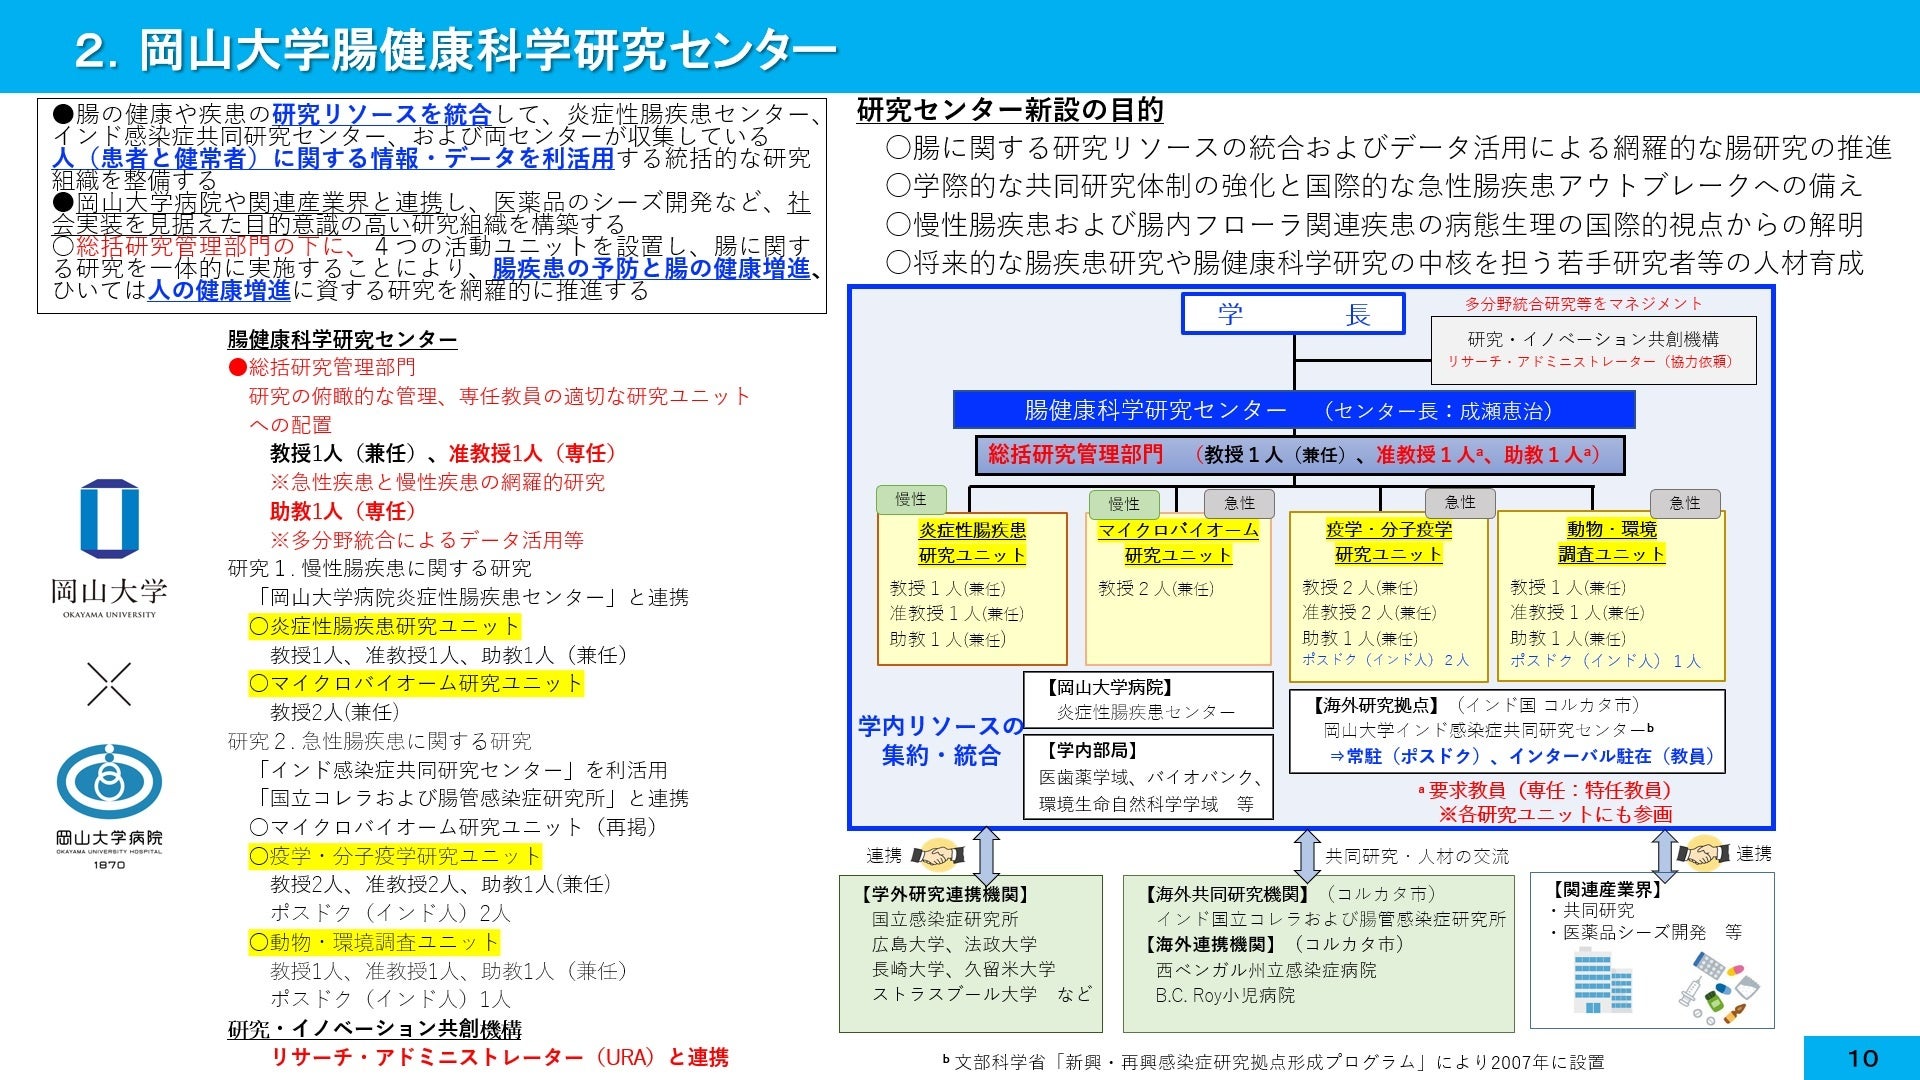Click the left handshake collaboration icon
This screenshot has width=1920, height=1080.
pos(937,855)
